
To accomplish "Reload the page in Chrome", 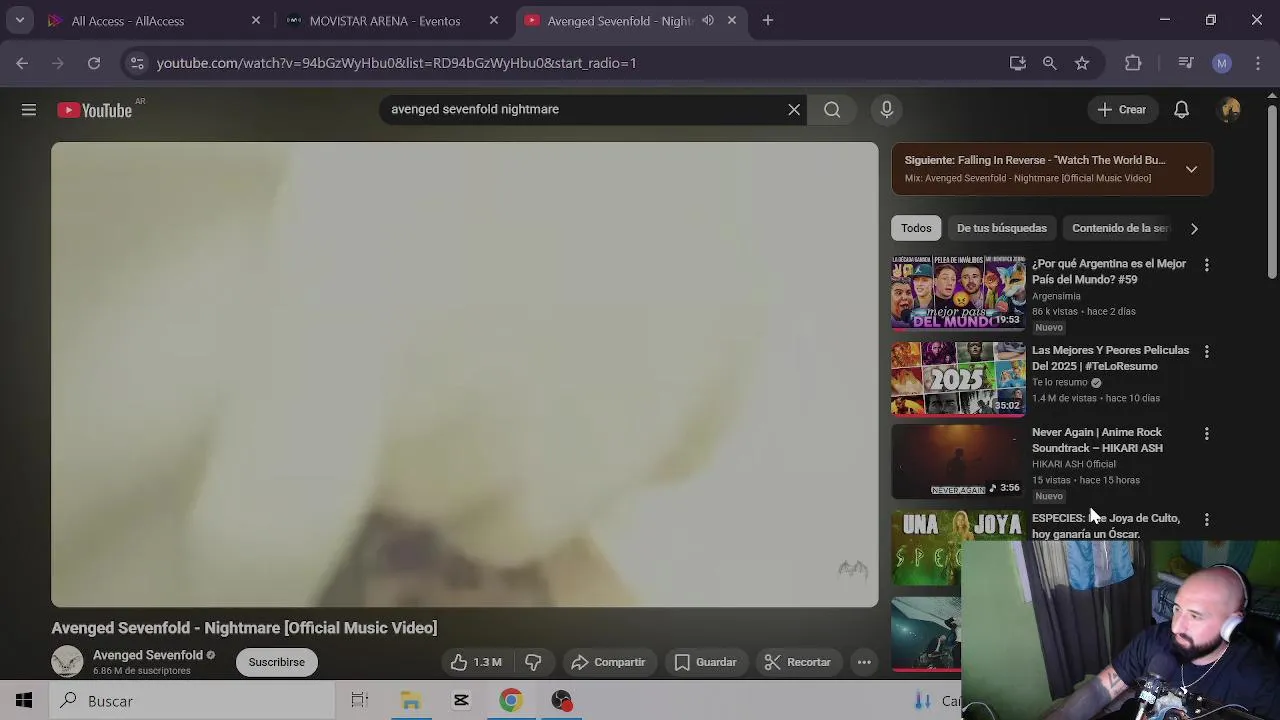I will (x=94, y=63).
